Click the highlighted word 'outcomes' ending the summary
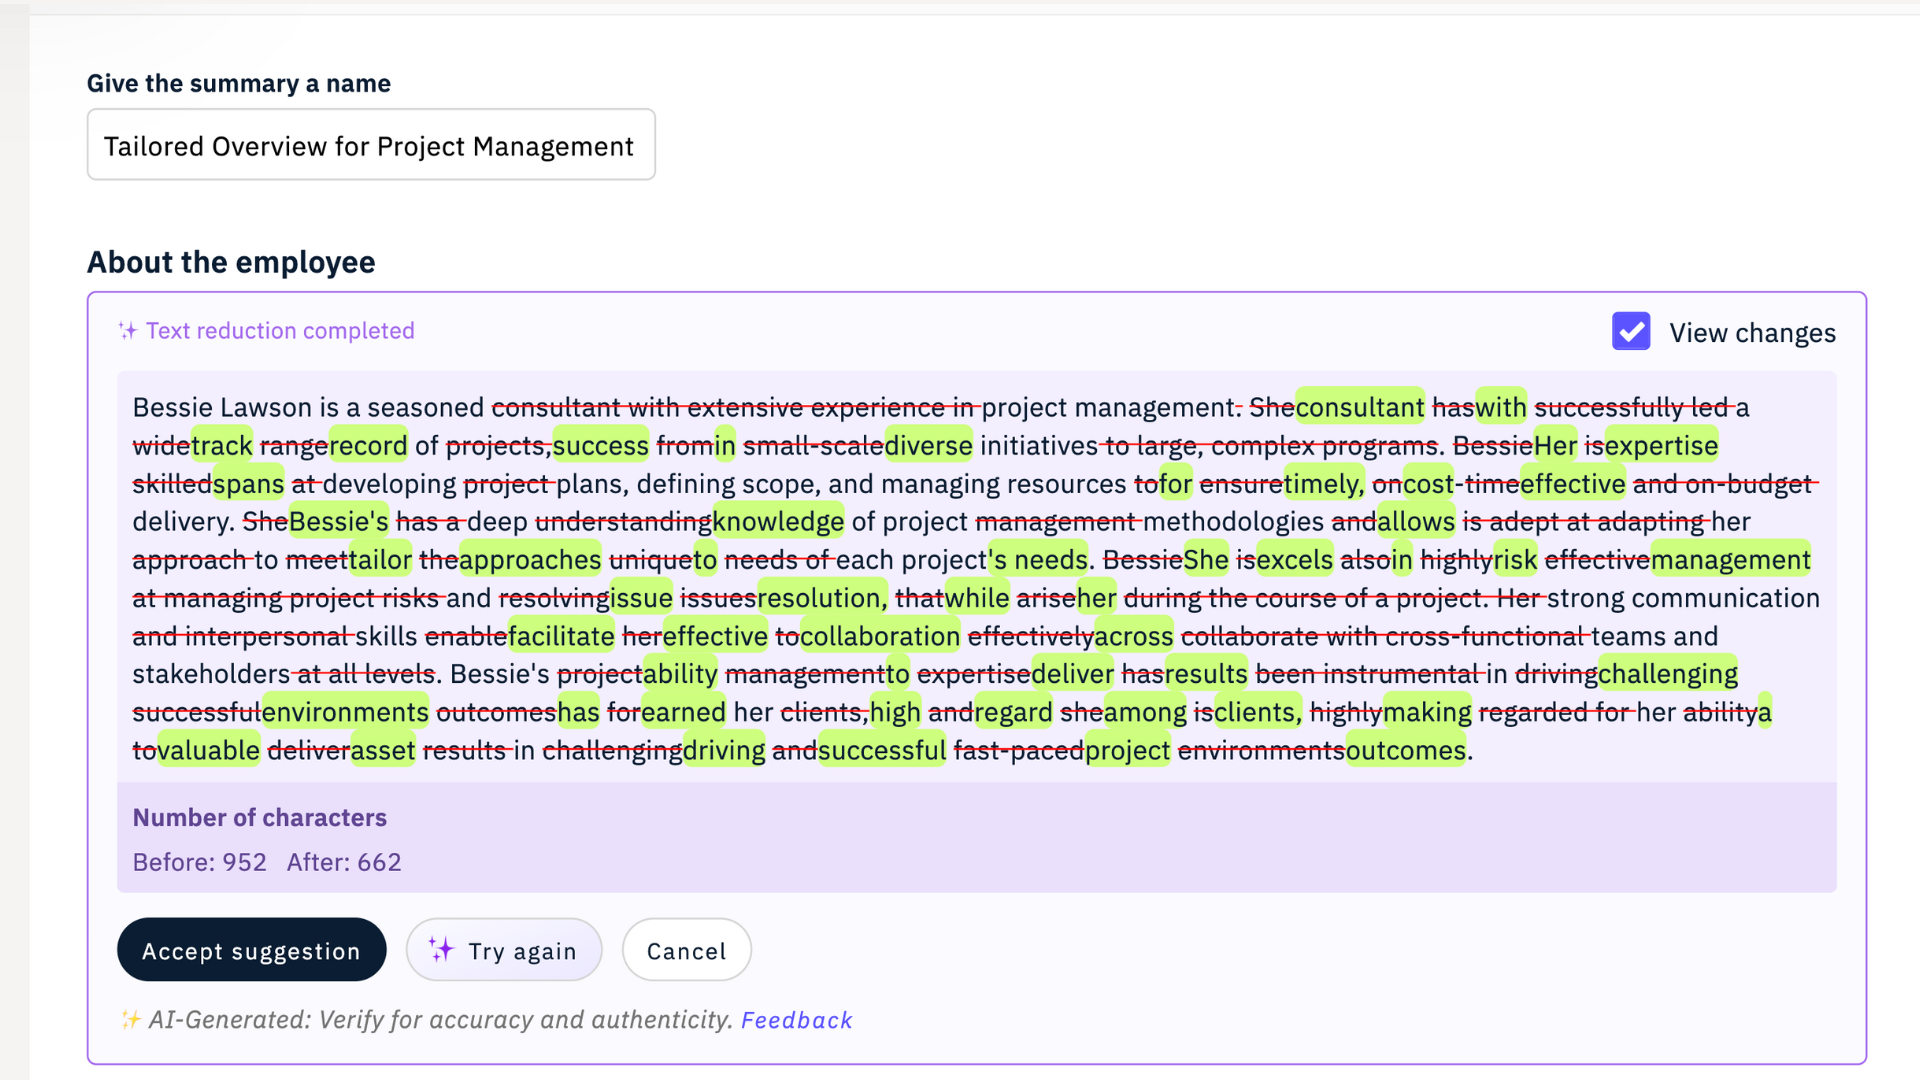The height and width of the screenshot is (1080, 1920). point(1406,750)
